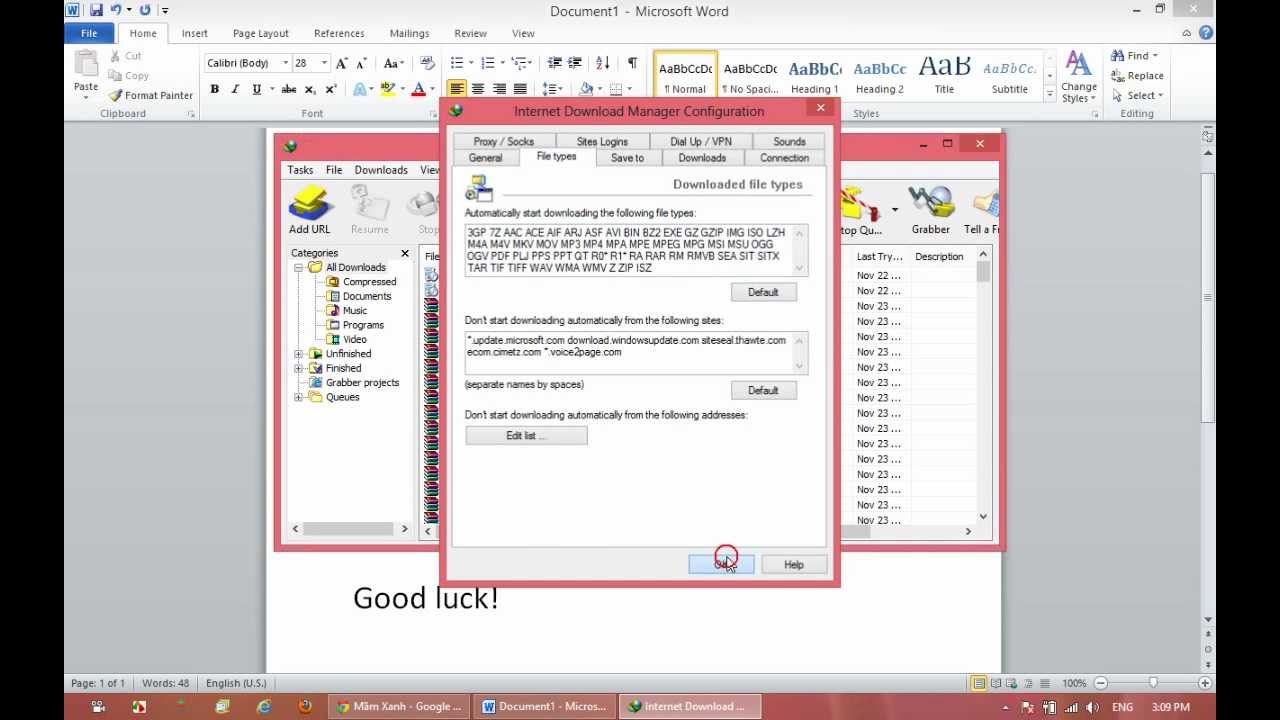Expand the Styles gallery more arrow

tap(1049, 95)
